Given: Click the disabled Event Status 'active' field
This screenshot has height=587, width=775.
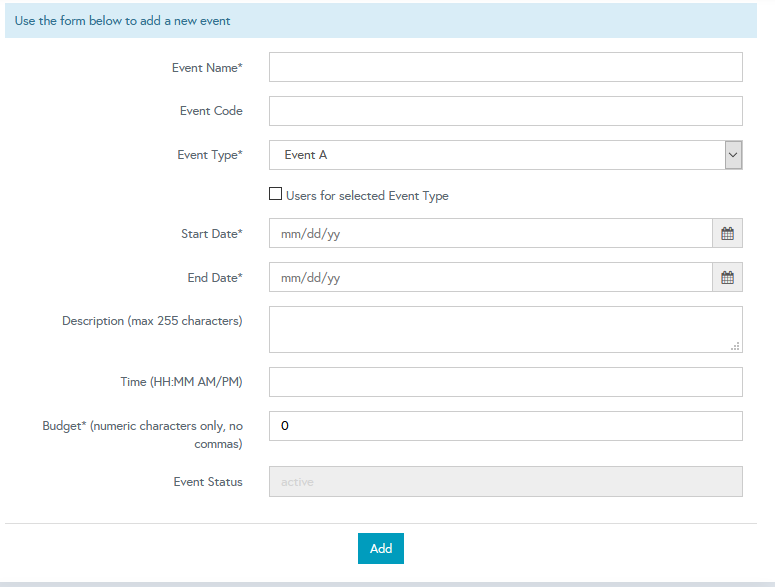Looking at the screenshot, I should [x=505, y=482].
